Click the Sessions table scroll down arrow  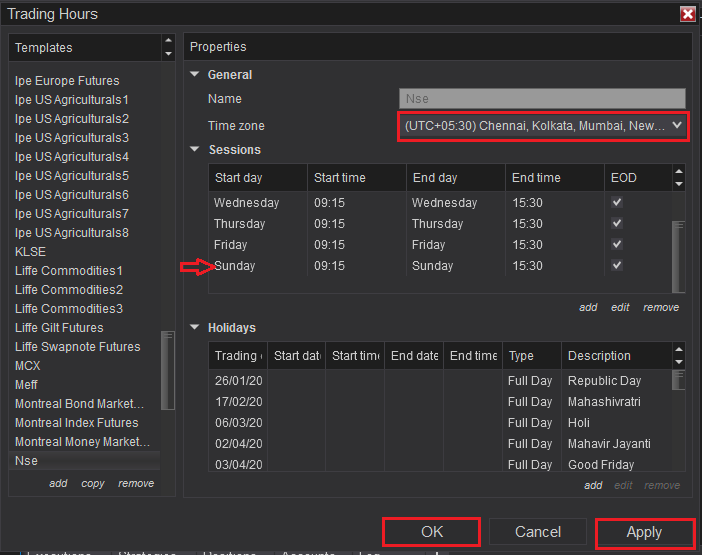pyautogui.click(x=680, y=184)
